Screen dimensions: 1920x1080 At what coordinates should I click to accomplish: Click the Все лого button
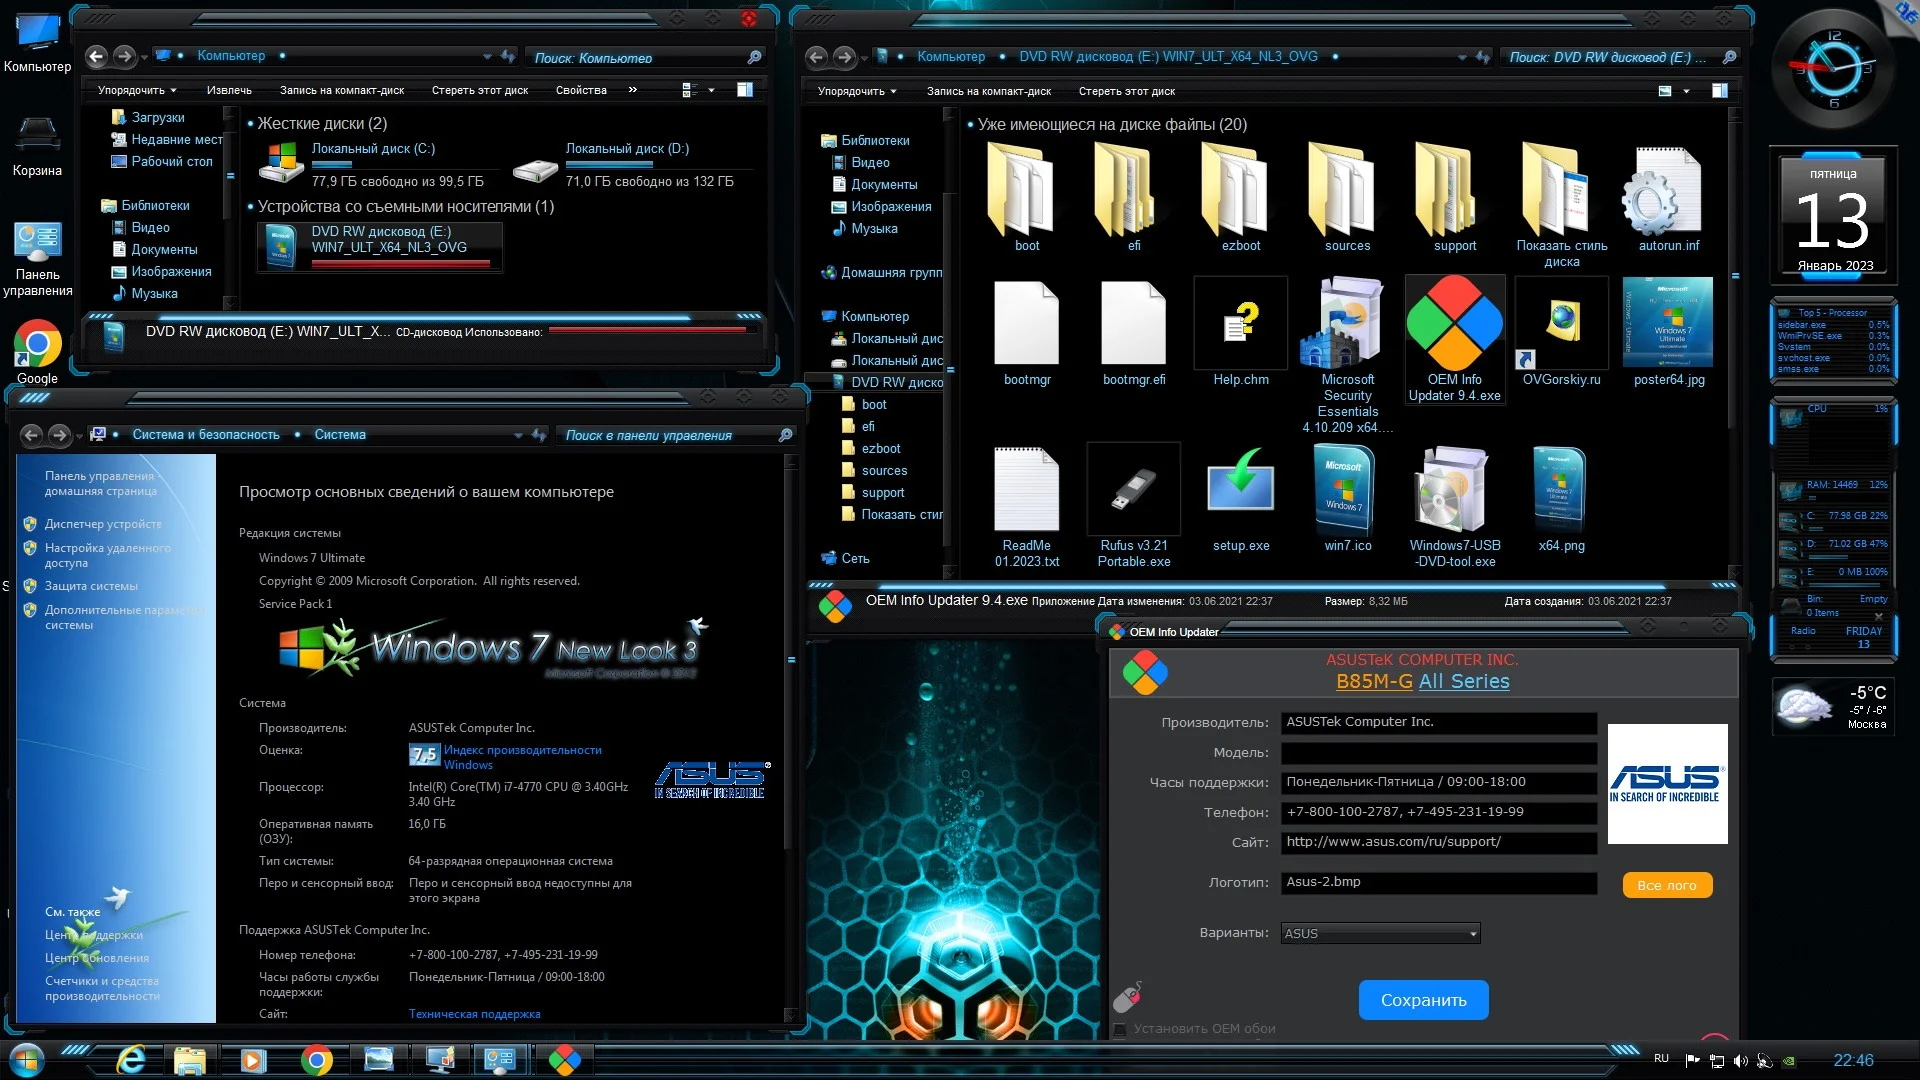tap(1666, 885)
